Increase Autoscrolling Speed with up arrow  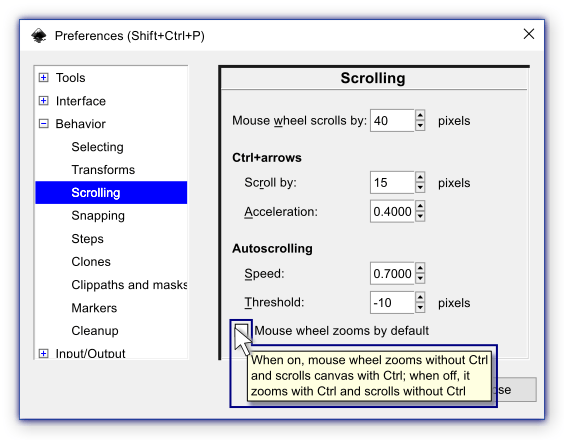[x=420, y=268]
